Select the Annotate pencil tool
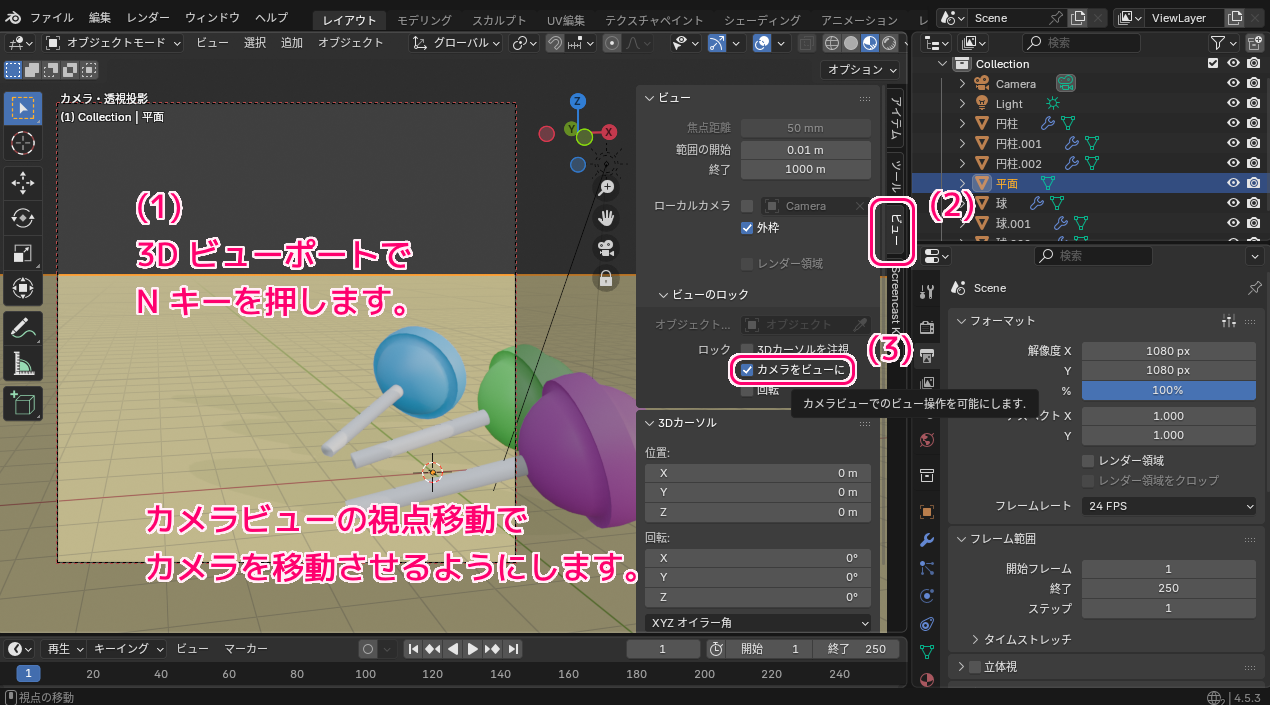The height and width of the screenshot is (705, 1270). [22, 327]
